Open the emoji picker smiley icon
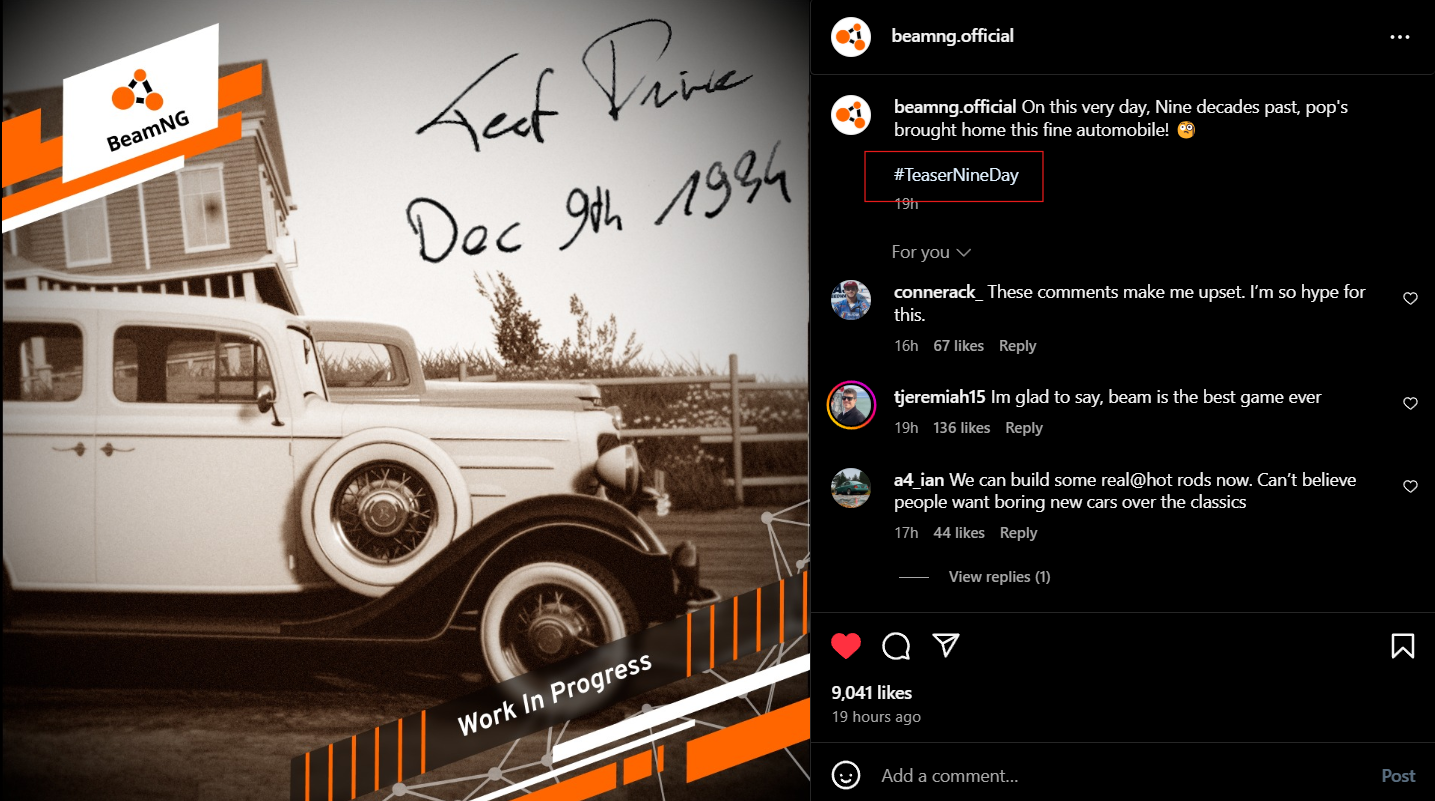The image size is (1435, 801). tap(846, 775)
